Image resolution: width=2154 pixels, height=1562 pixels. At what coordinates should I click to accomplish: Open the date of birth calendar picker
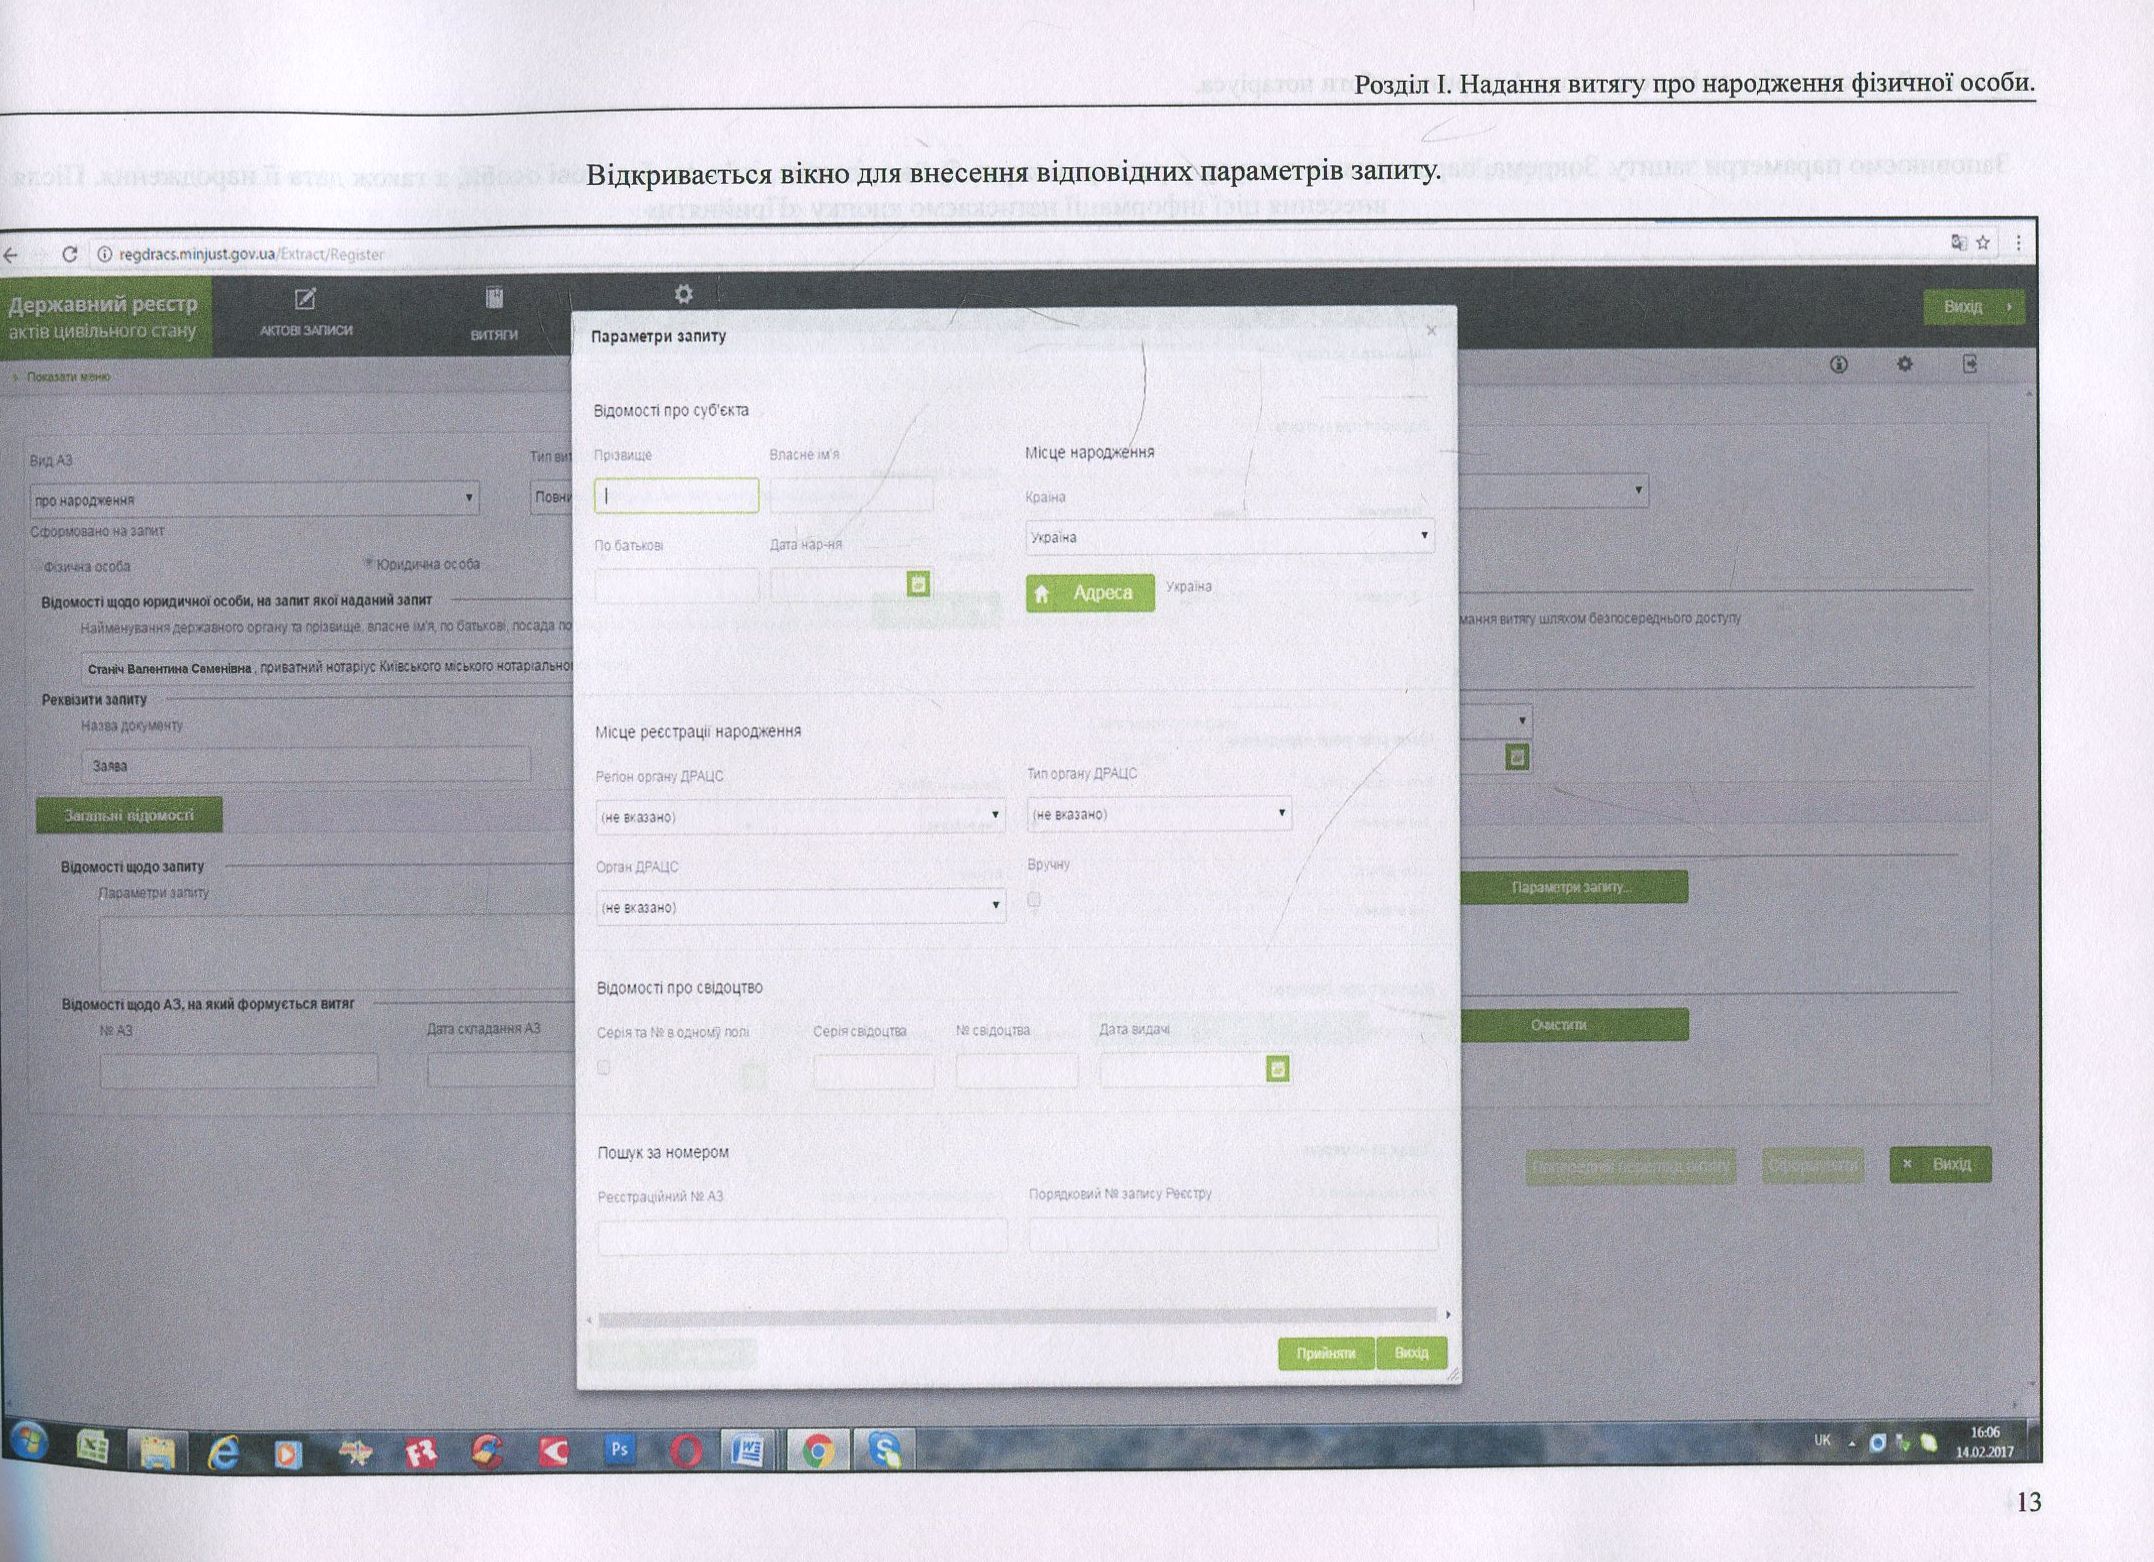[918, 584]
